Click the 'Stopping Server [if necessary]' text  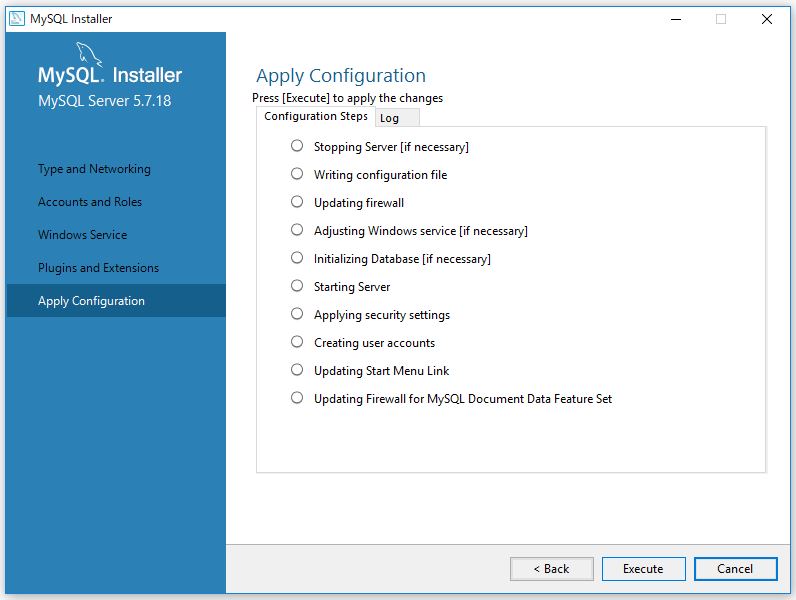point(391,147)
